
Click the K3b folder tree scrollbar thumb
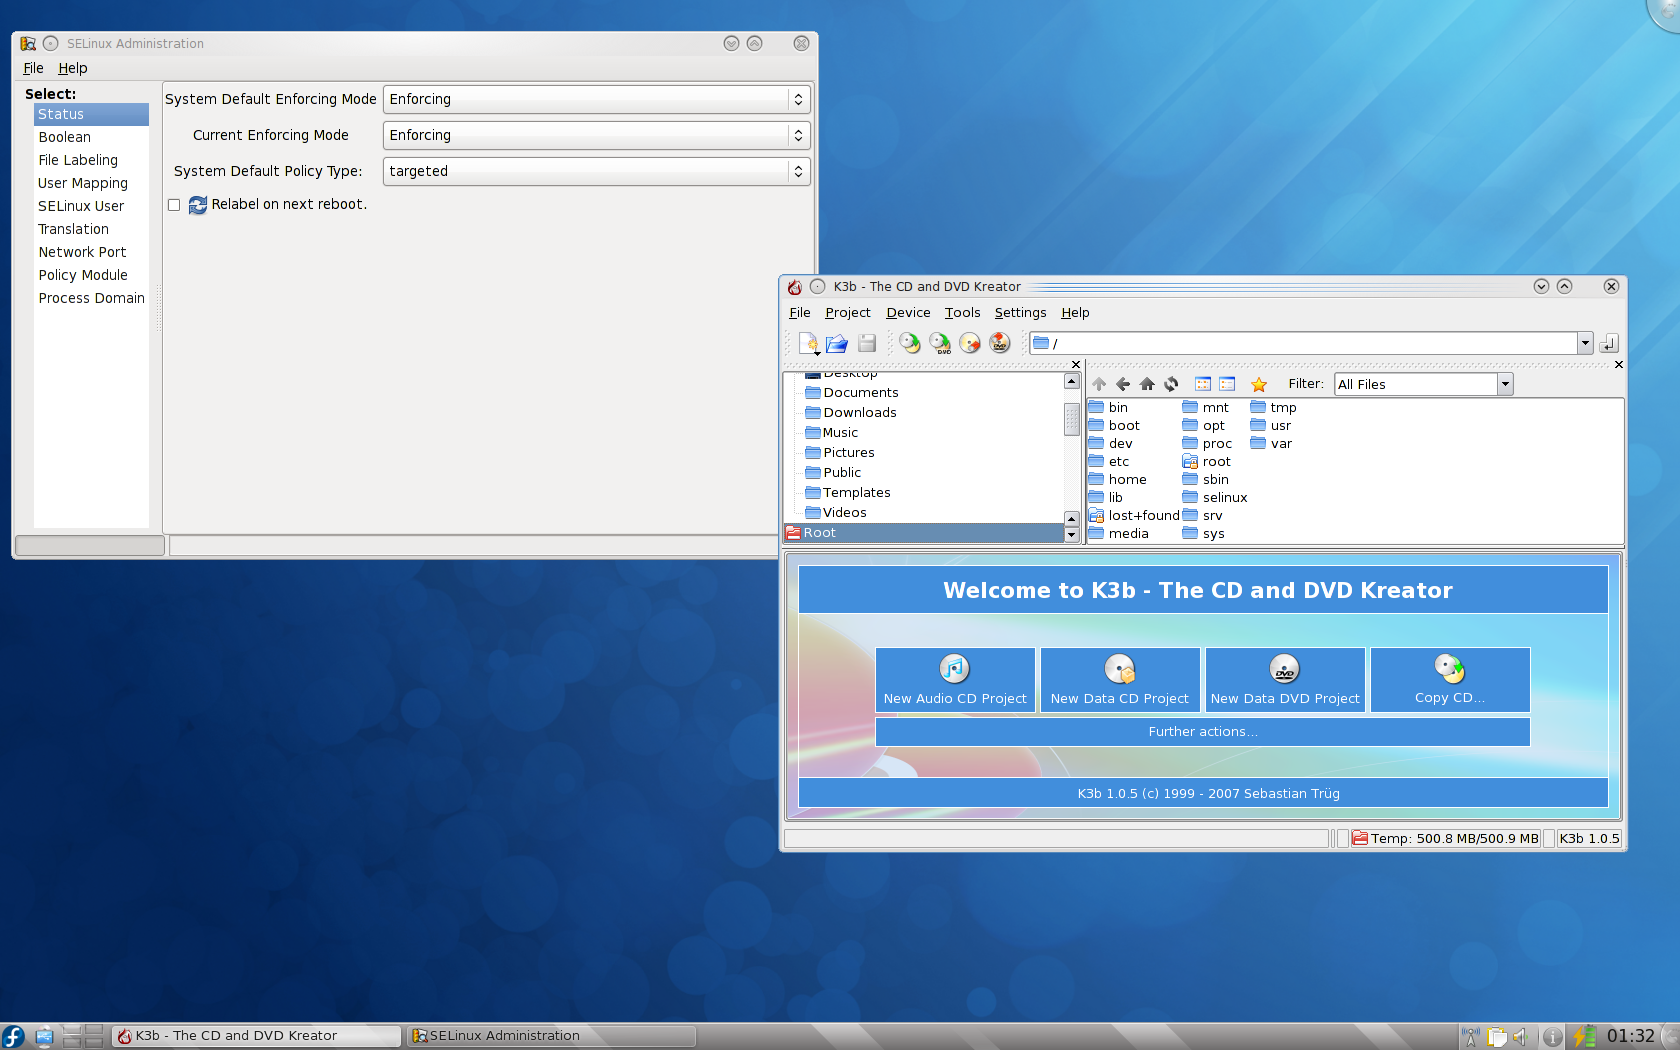pyautogui.click(x=1071, y=419)
